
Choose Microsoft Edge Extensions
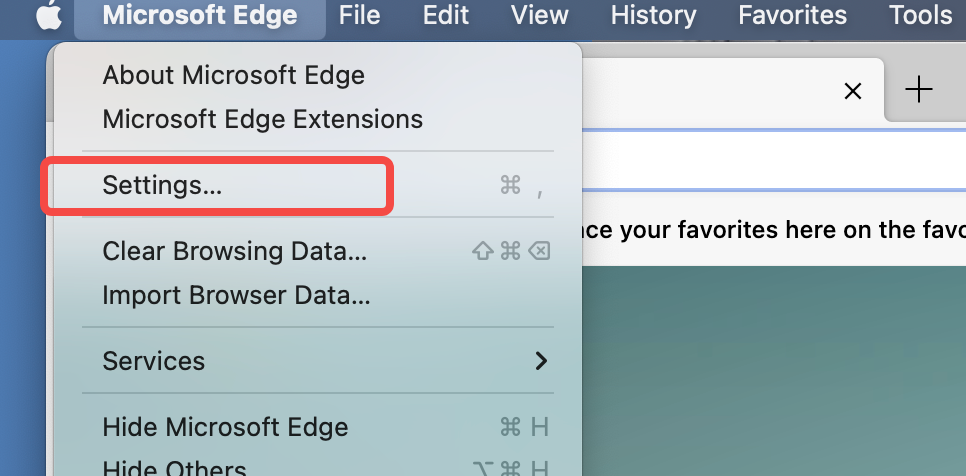tap(262, 119)
